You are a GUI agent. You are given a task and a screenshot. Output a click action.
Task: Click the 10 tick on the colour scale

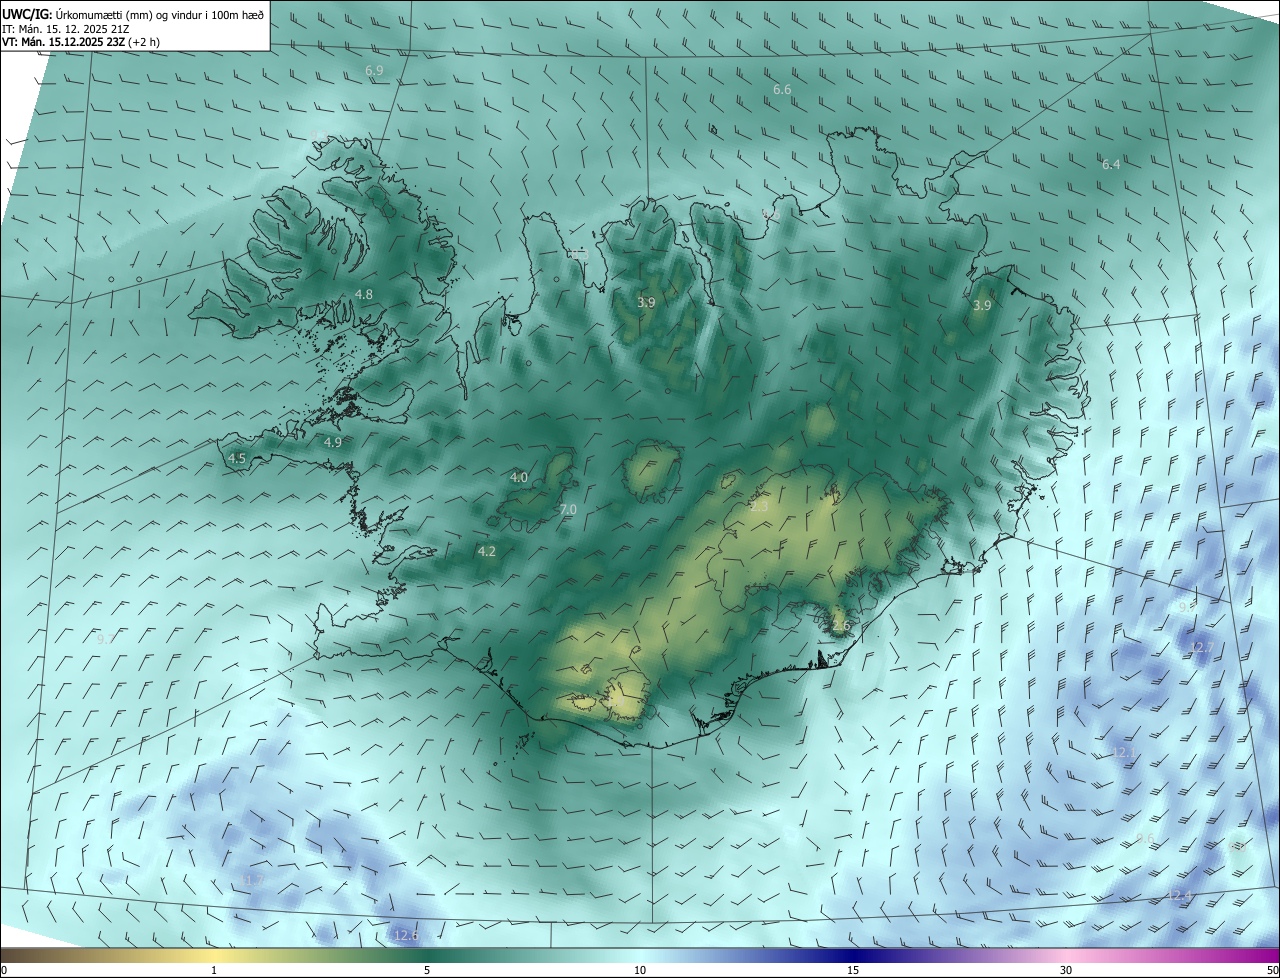tap(640, 970)
